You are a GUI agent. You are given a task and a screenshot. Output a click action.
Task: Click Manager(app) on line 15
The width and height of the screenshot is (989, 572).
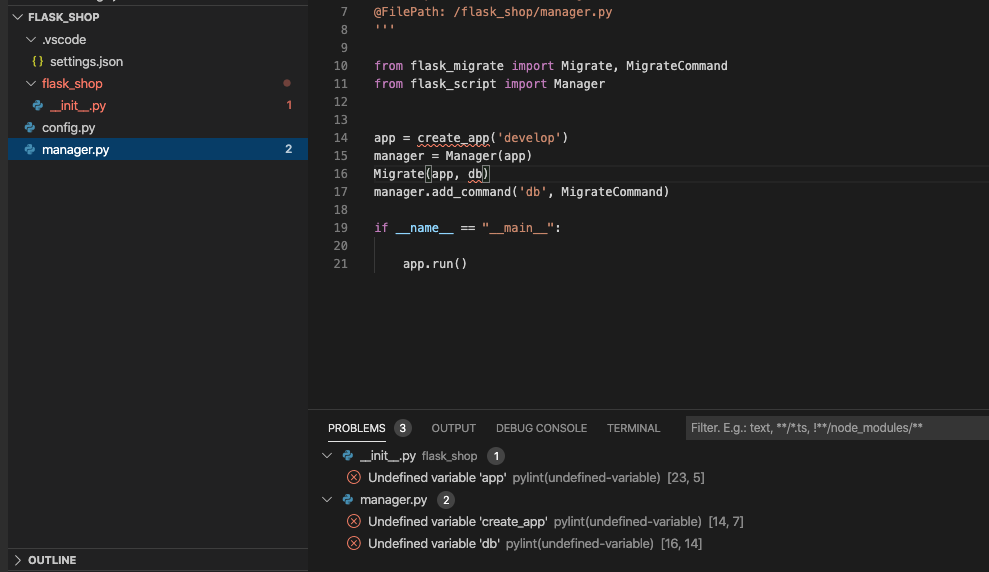click(489, 156)
